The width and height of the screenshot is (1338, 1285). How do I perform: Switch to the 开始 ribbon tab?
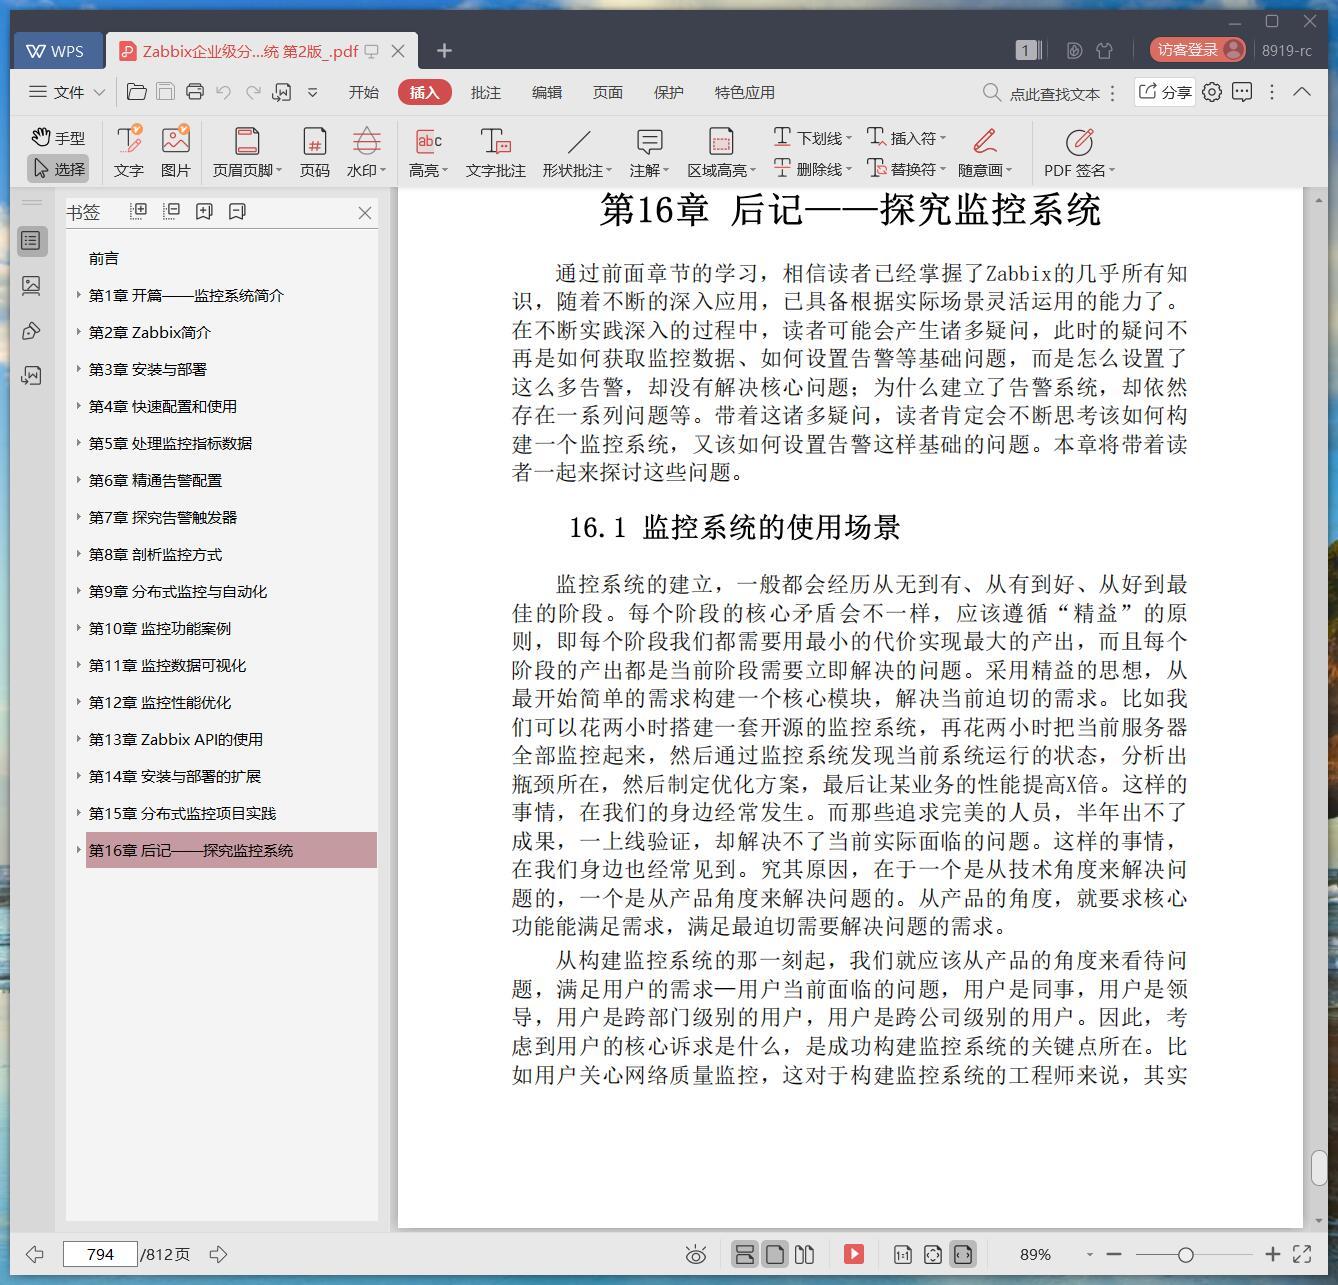click(x=363, y=92)
